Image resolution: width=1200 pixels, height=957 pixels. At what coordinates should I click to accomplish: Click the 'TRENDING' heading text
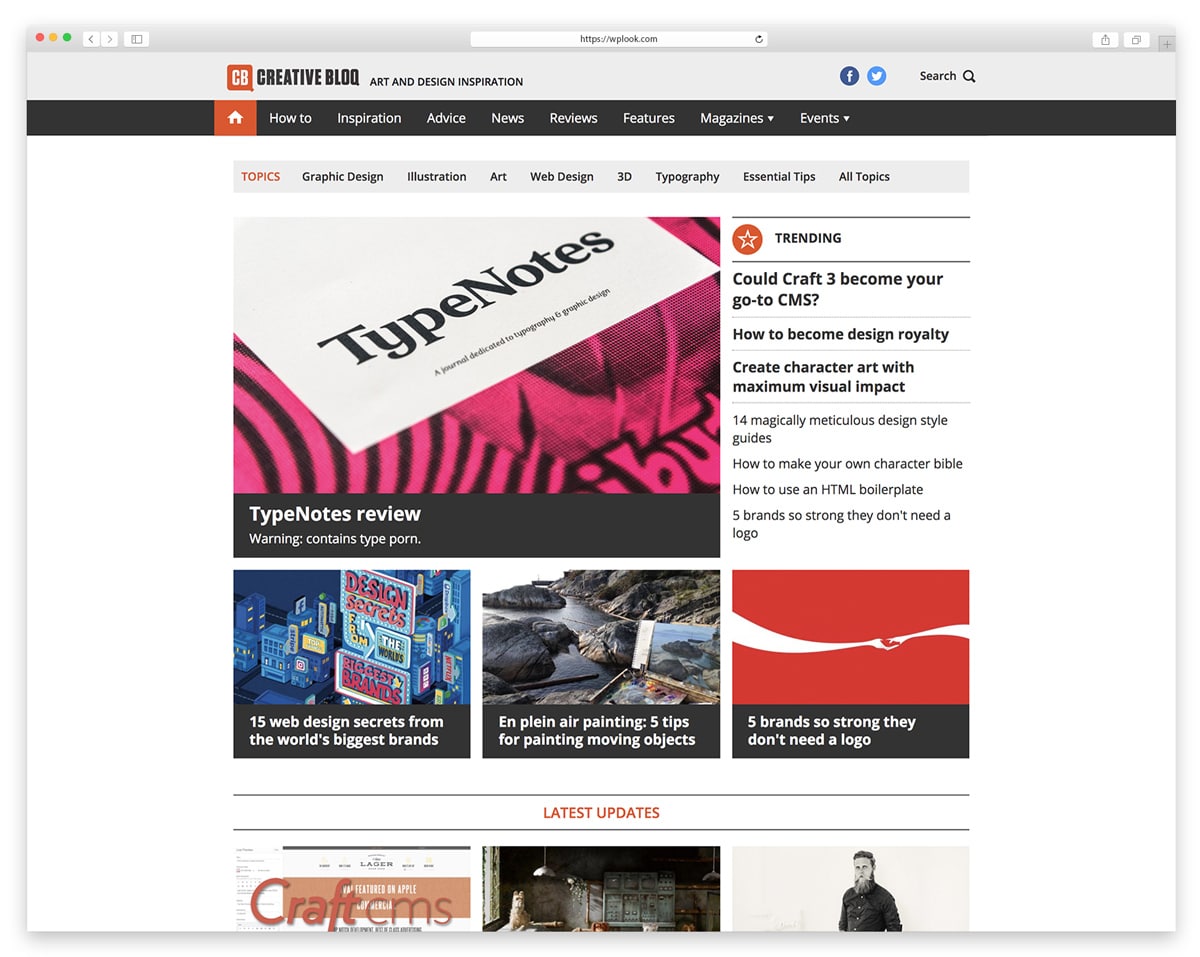pyautogui.click(x=808, y=238)
